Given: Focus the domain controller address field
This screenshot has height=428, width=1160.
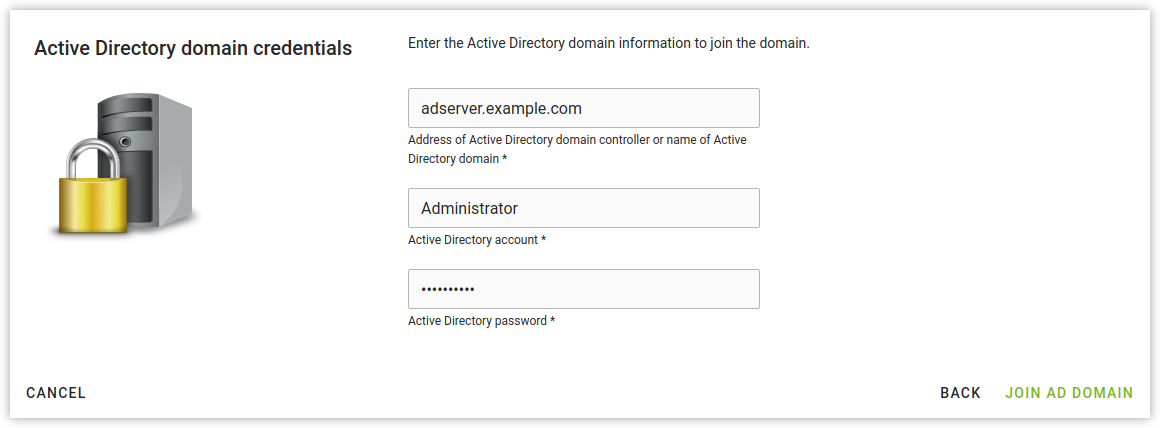Looking at the screenshot, I should pos(583,108).
